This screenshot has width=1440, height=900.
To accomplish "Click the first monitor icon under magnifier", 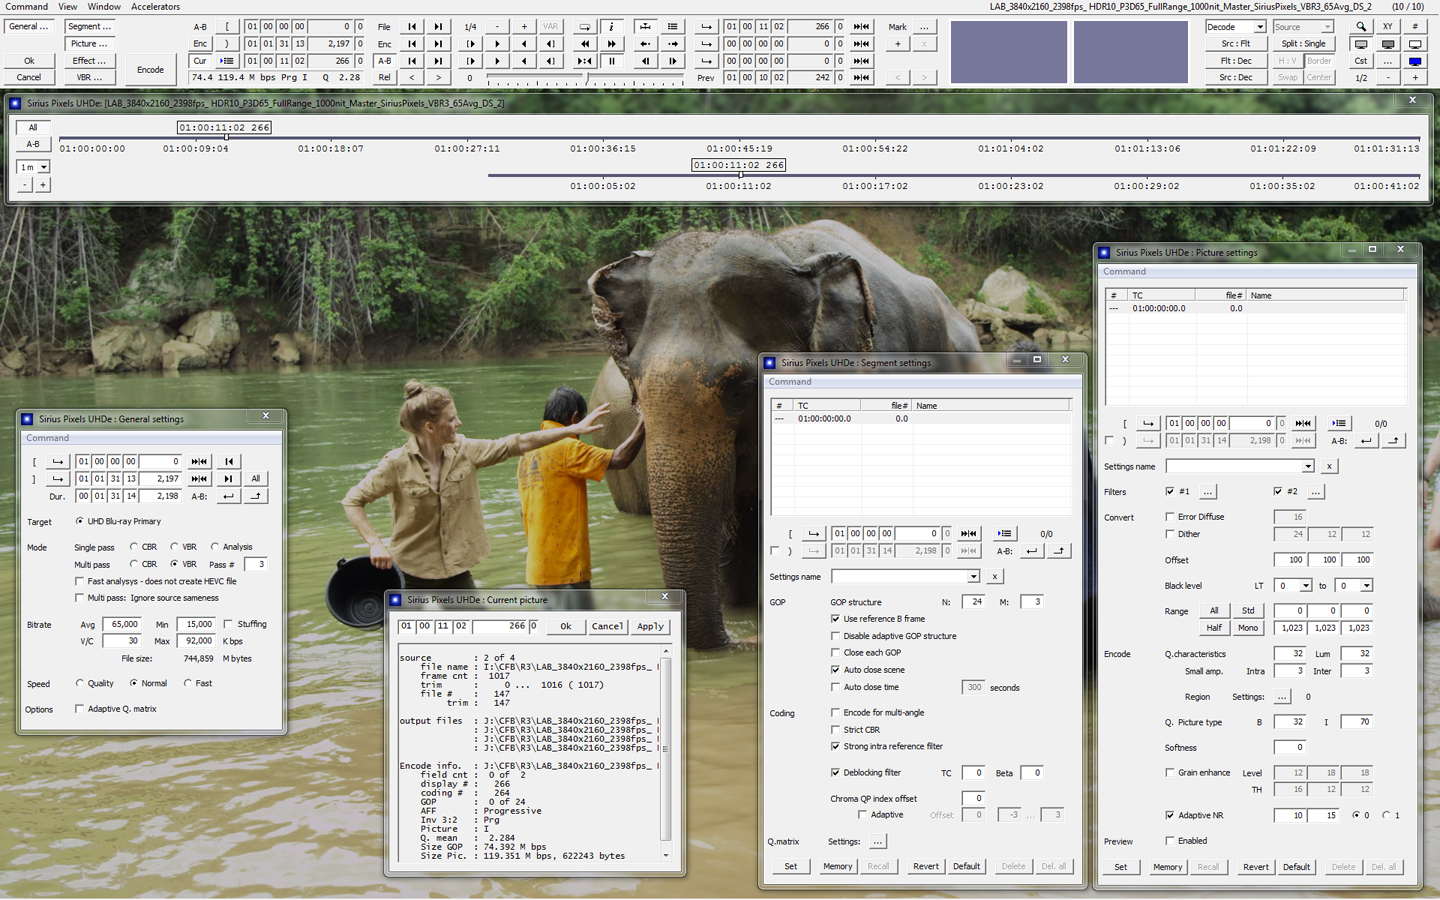I will (1361, 44).
